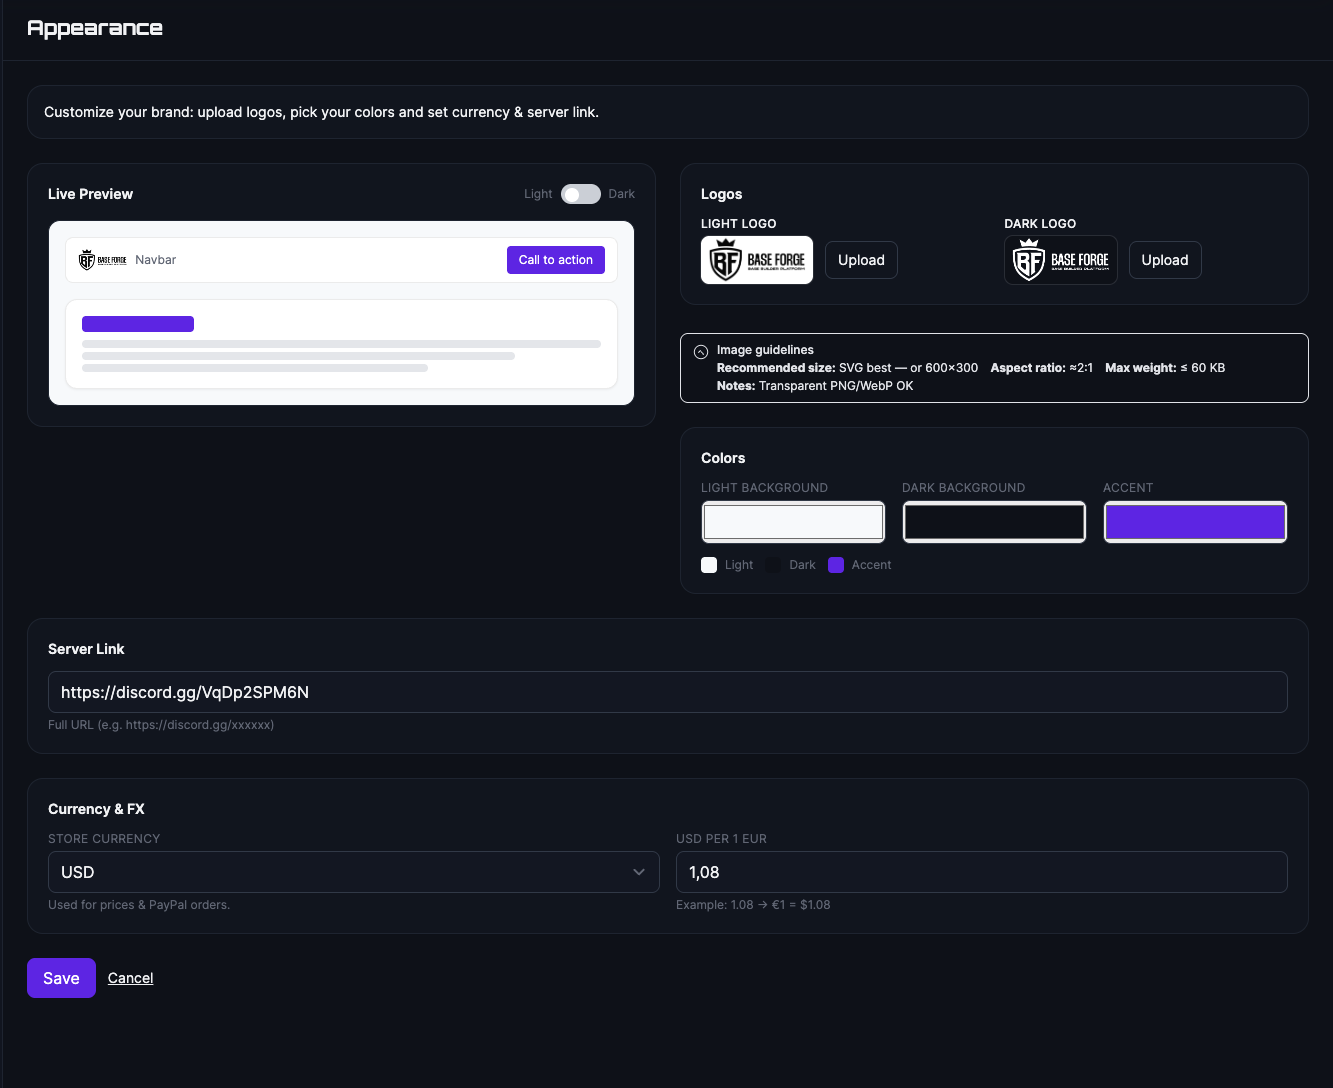
Task: Upload a new dark logo
Action: click(1165, 260)
